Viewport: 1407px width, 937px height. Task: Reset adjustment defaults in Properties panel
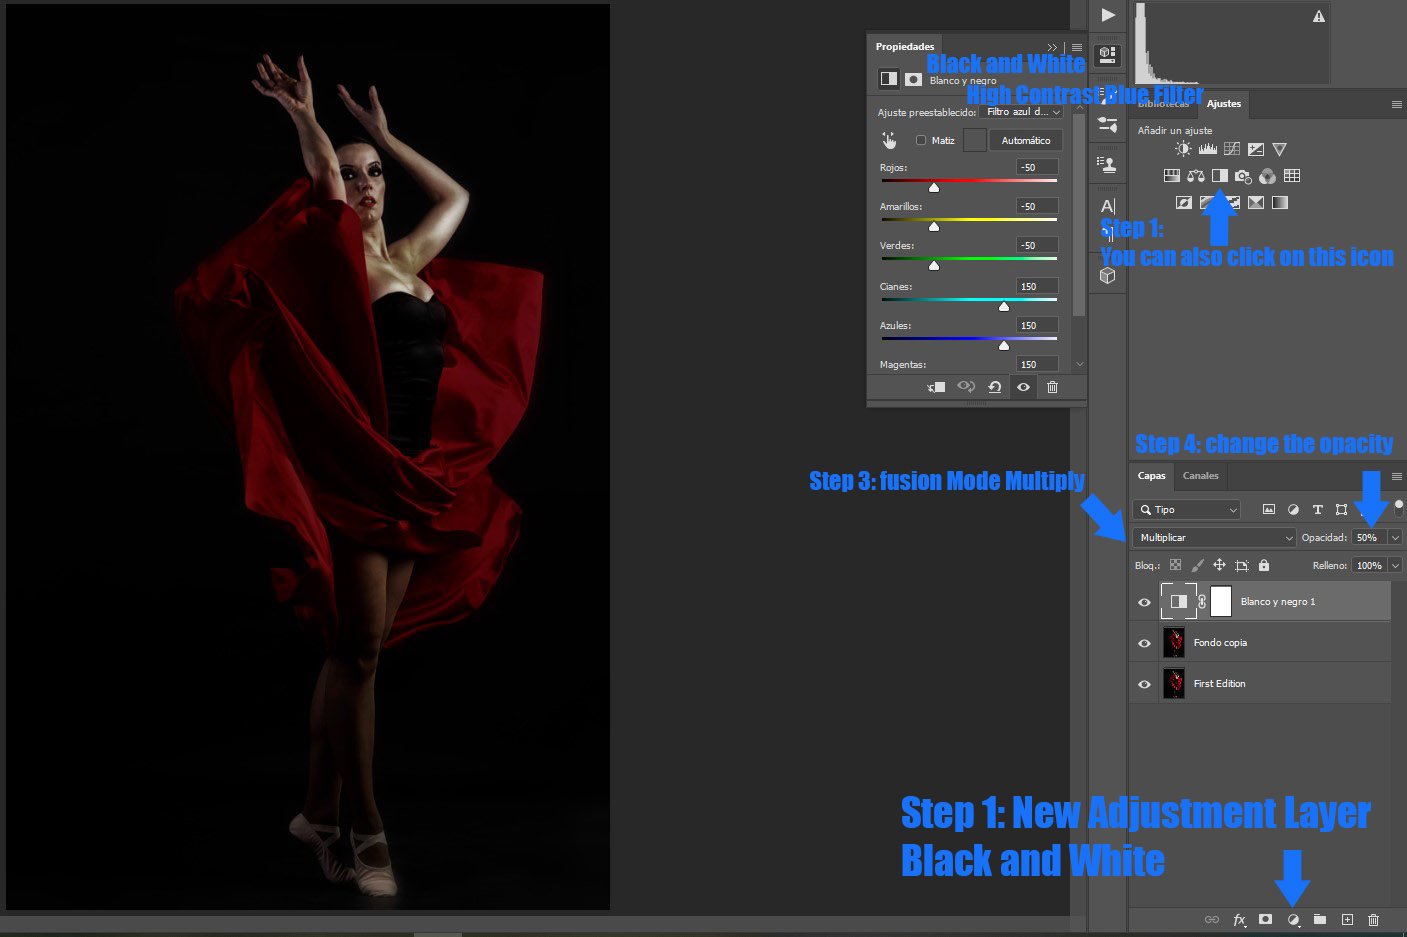(x=994, y=387)
